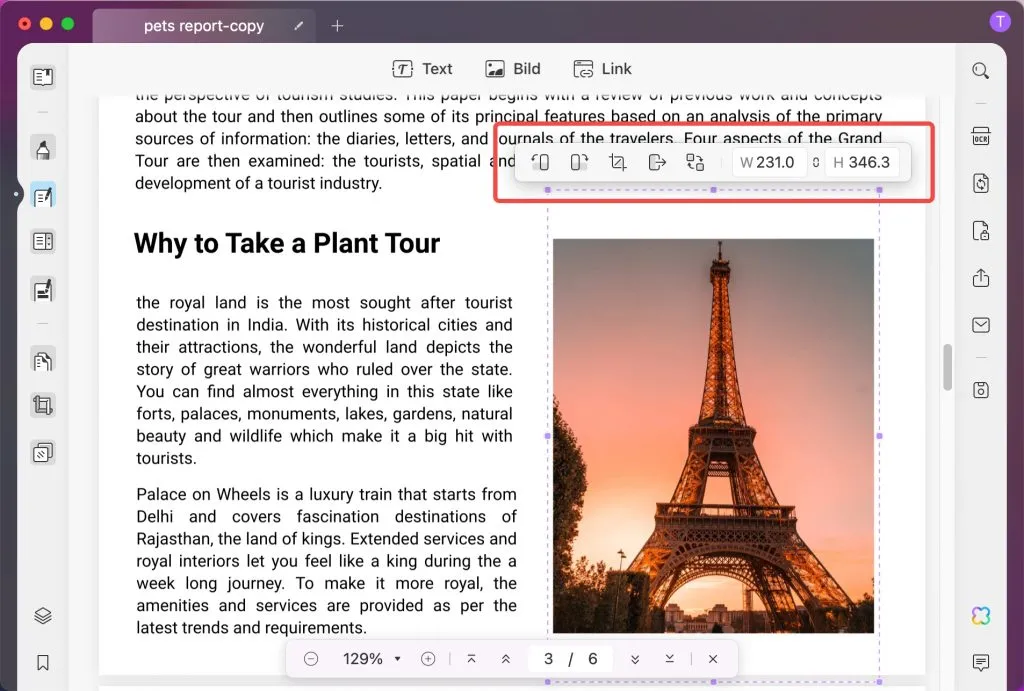The height and width of the screenshot is (691, 1024).
Task: Show the comments panel
Action: [x=980, y=662]
